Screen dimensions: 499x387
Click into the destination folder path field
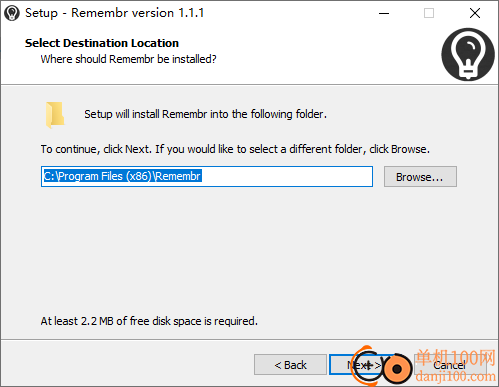tap(207, 176)
